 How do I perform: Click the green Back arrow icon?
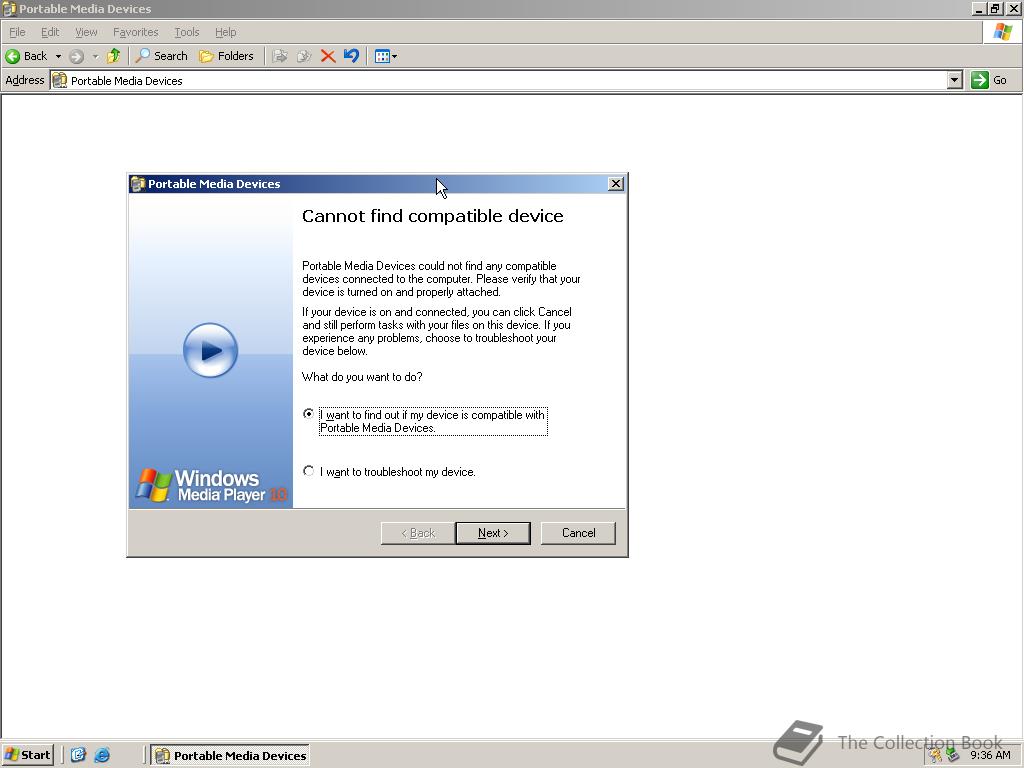(x=12, y=56)
